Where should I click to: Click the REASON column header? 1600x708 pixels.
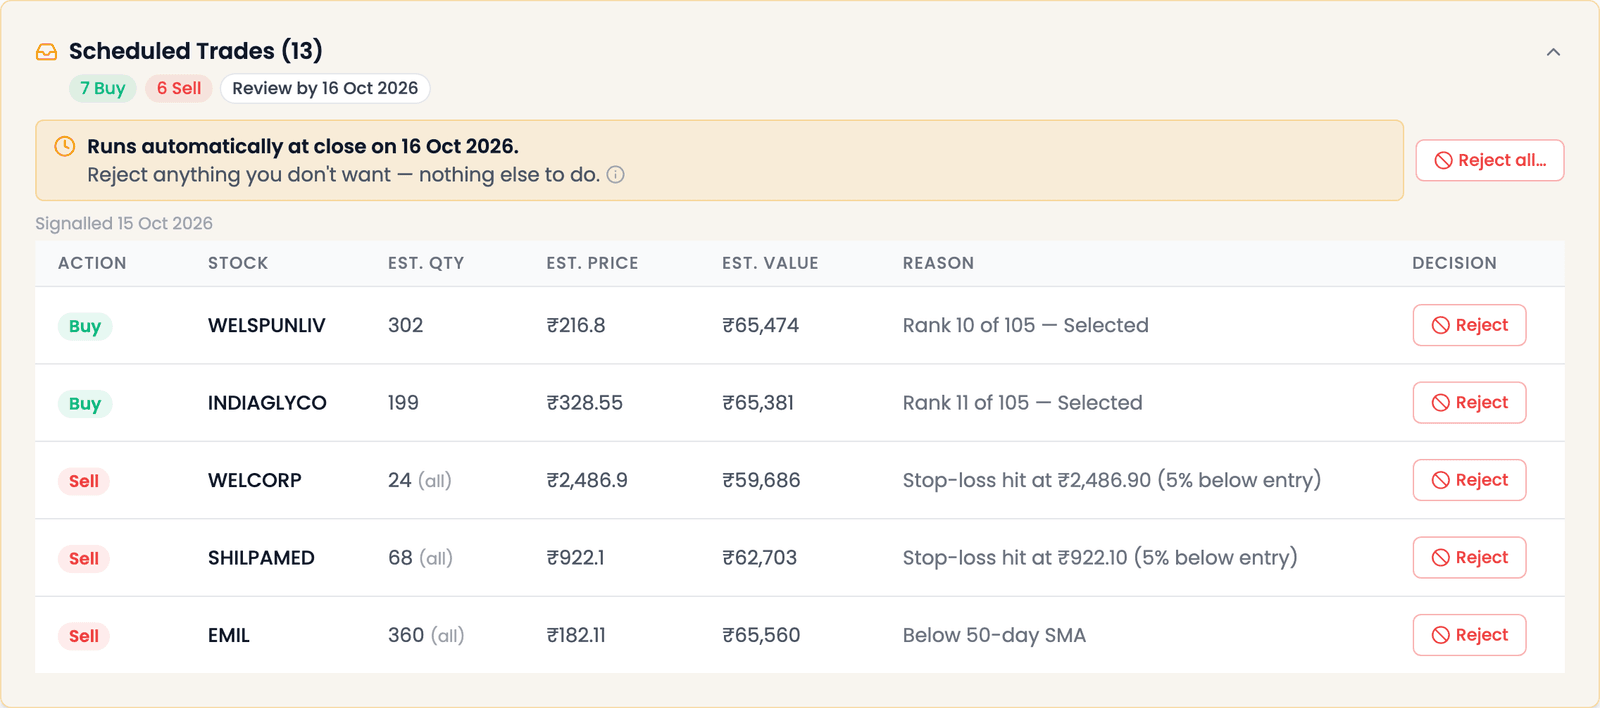coord(938,263)
